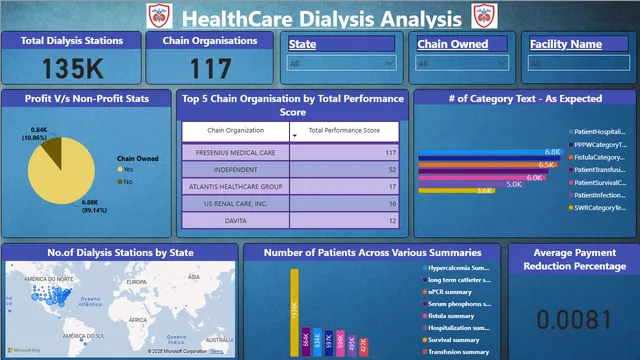Select INDEPENDENT row in table
The image size is (640, 360).
pos(290,170)
